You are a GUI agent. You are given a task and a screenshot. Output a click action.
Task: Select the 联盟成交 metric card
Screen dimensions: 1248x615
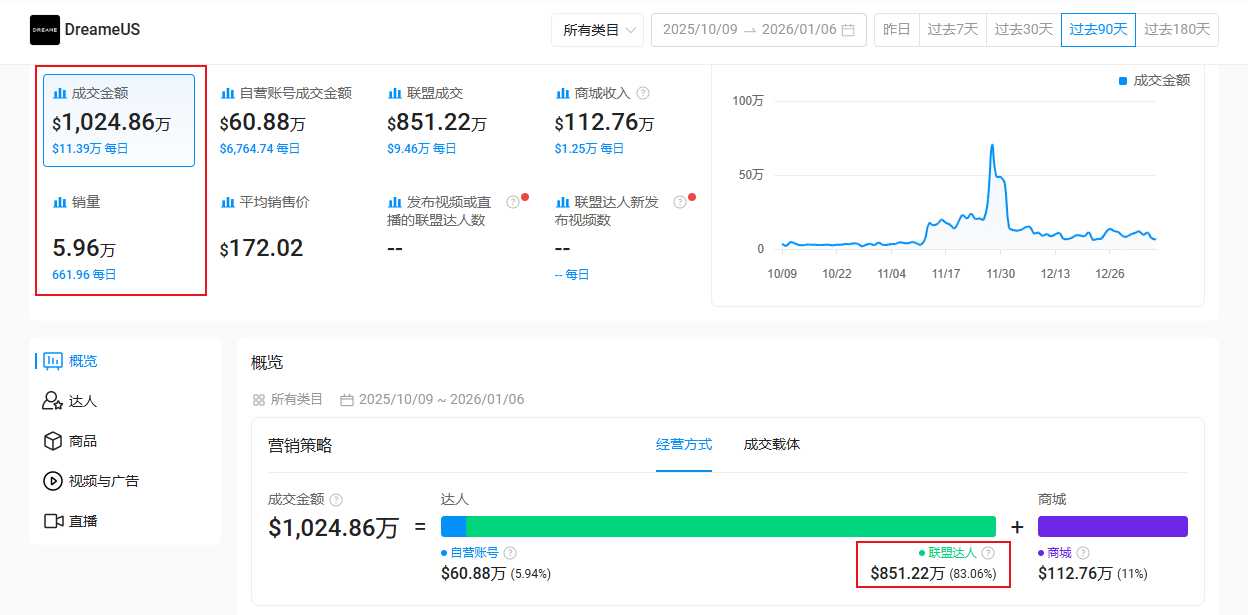click(453, 120)
